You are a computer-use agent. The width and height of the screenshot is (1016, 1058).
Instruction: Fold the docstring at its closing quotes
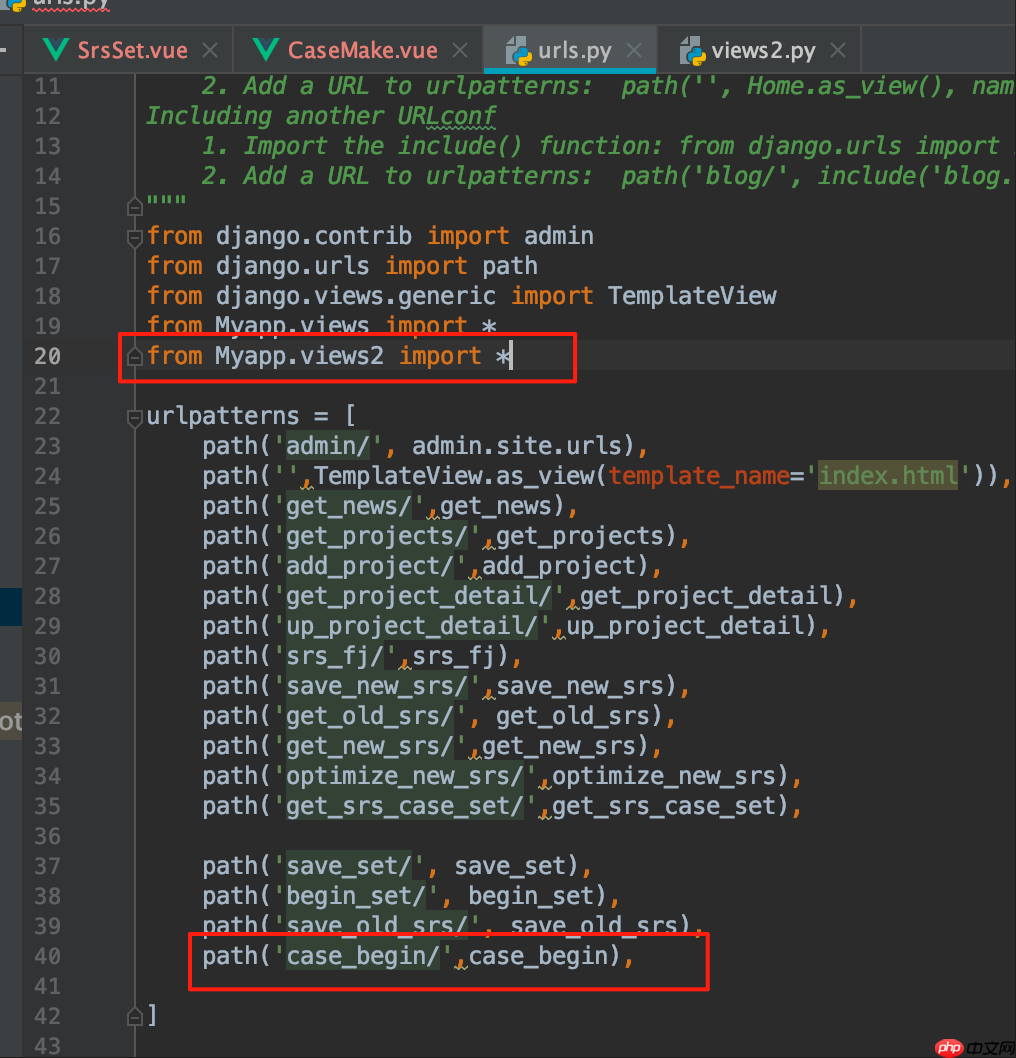pos(134,207)
